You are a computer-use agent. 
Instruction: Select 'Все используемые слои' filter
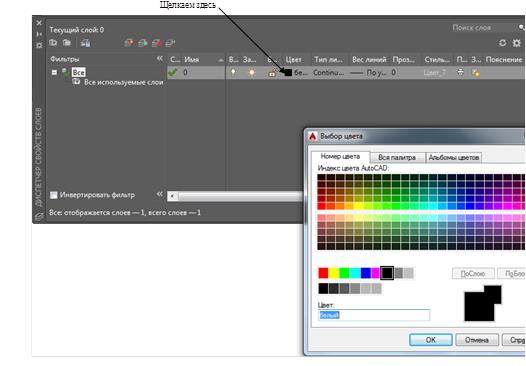point(123,82)
